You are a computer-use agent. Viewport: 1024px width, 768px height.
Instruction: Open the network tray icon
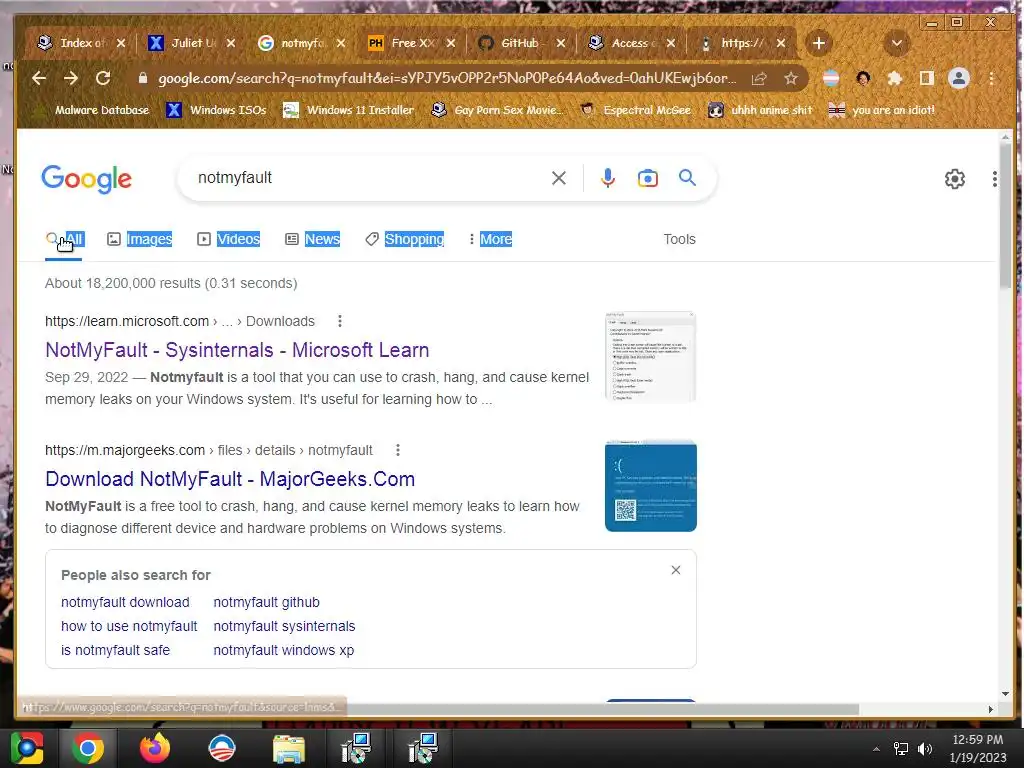point(901,749)
